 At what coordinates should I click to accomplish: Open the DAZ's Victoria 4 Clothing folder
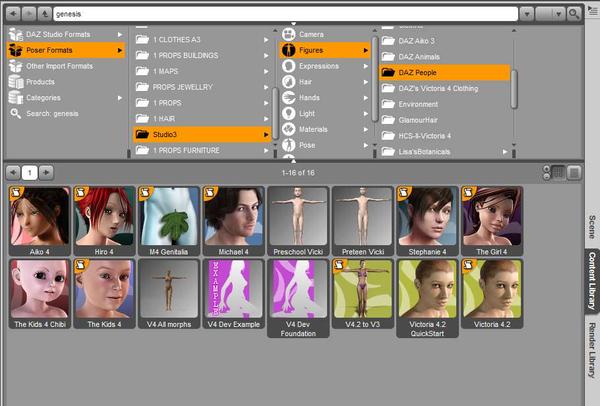(x=444, y=88)
